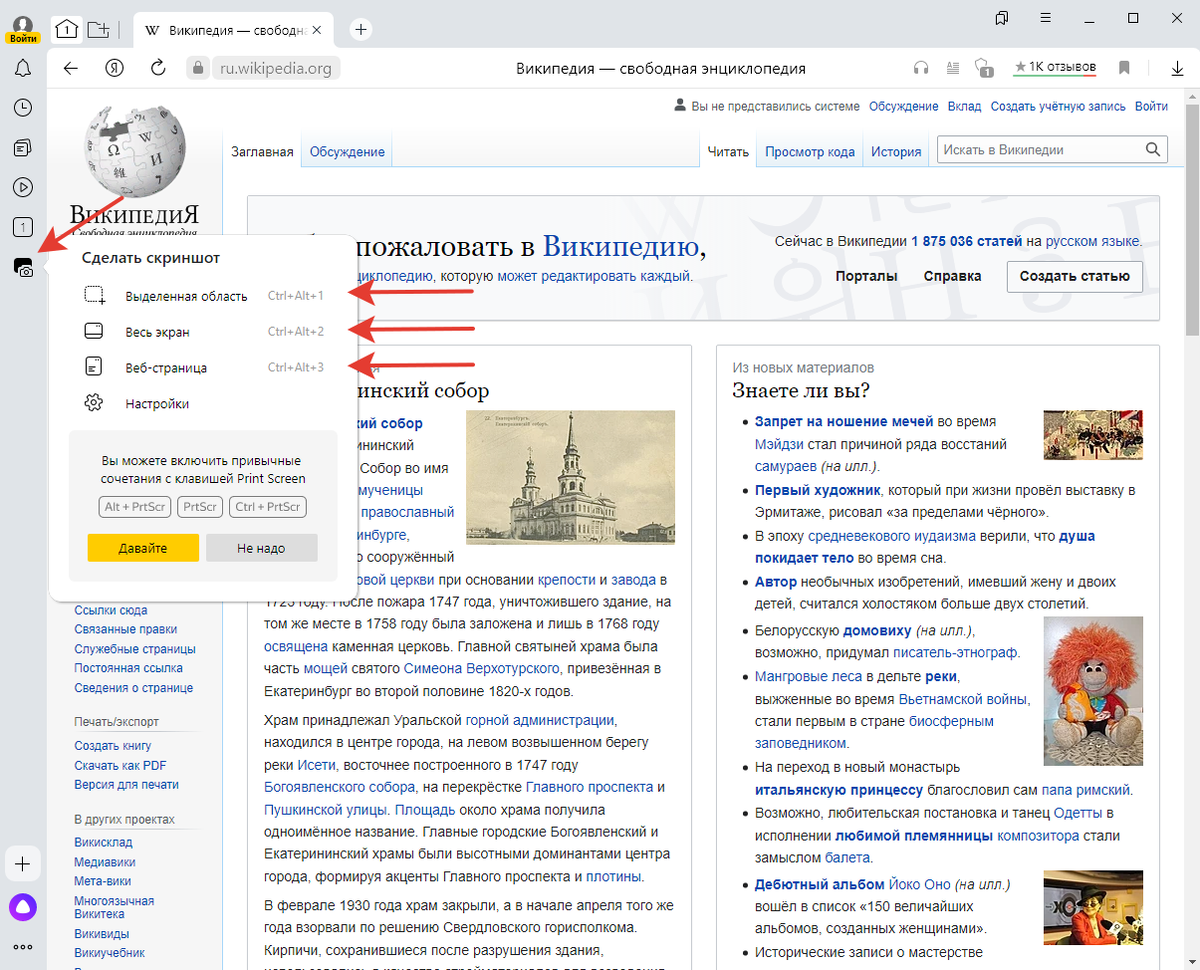Launch Alice assistant from the sidebar
This screenshot has width=1200, height=970.
tap(22, 907)
